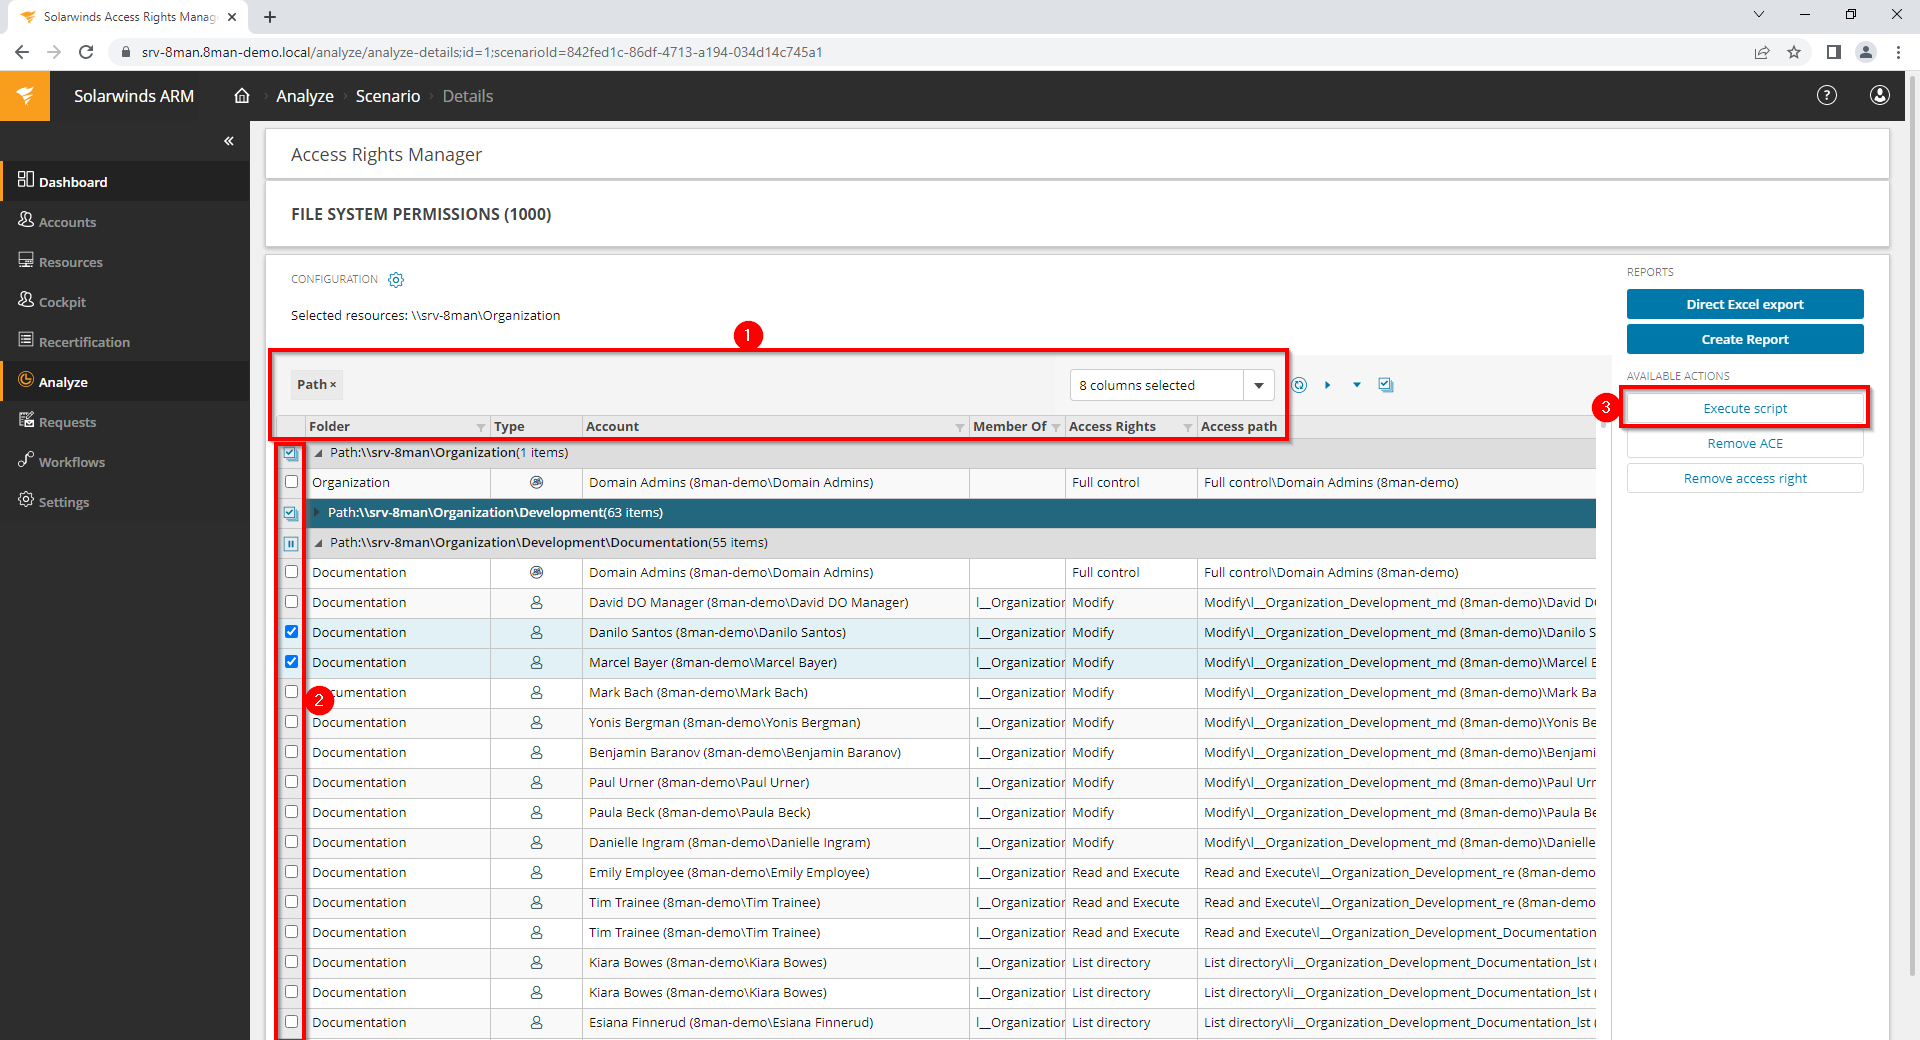Collapse the sidebar with the double-chevron icon
Viewport: 1920px width, 1040px height.
click(229, 141)
